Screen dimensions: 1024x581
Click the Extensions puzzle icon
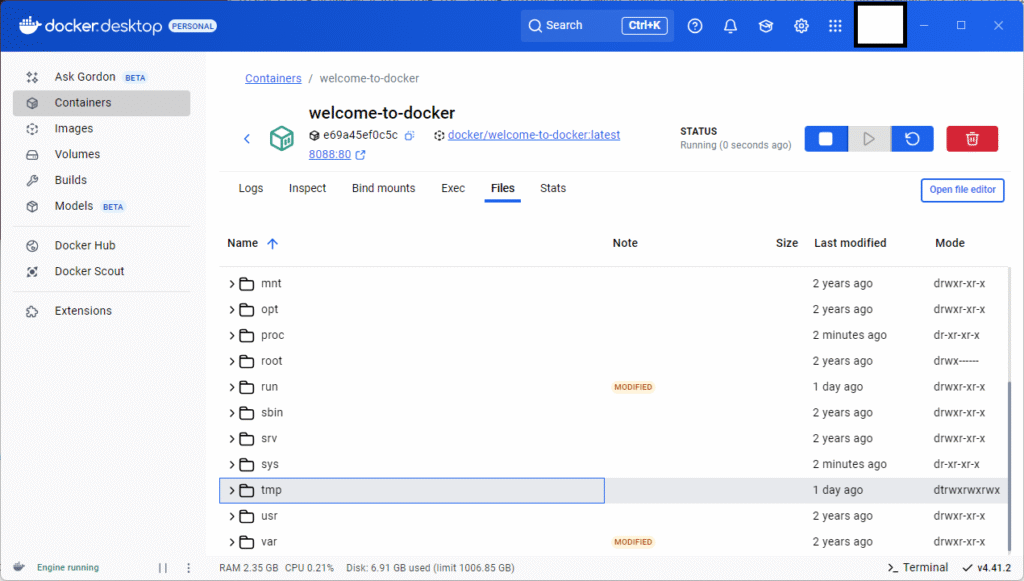pyautogui.click(x=32, y=311)
